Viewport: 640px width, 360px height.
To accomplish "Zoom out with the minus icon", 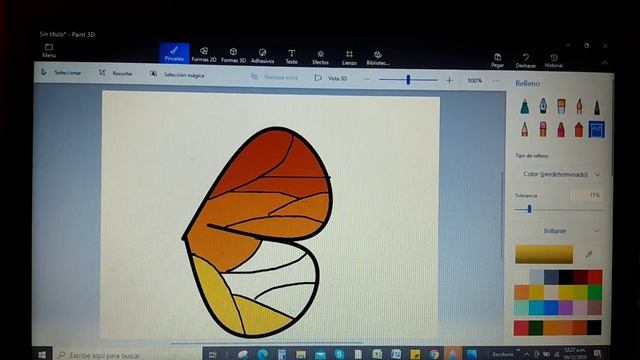I will (x=367, y=79).
